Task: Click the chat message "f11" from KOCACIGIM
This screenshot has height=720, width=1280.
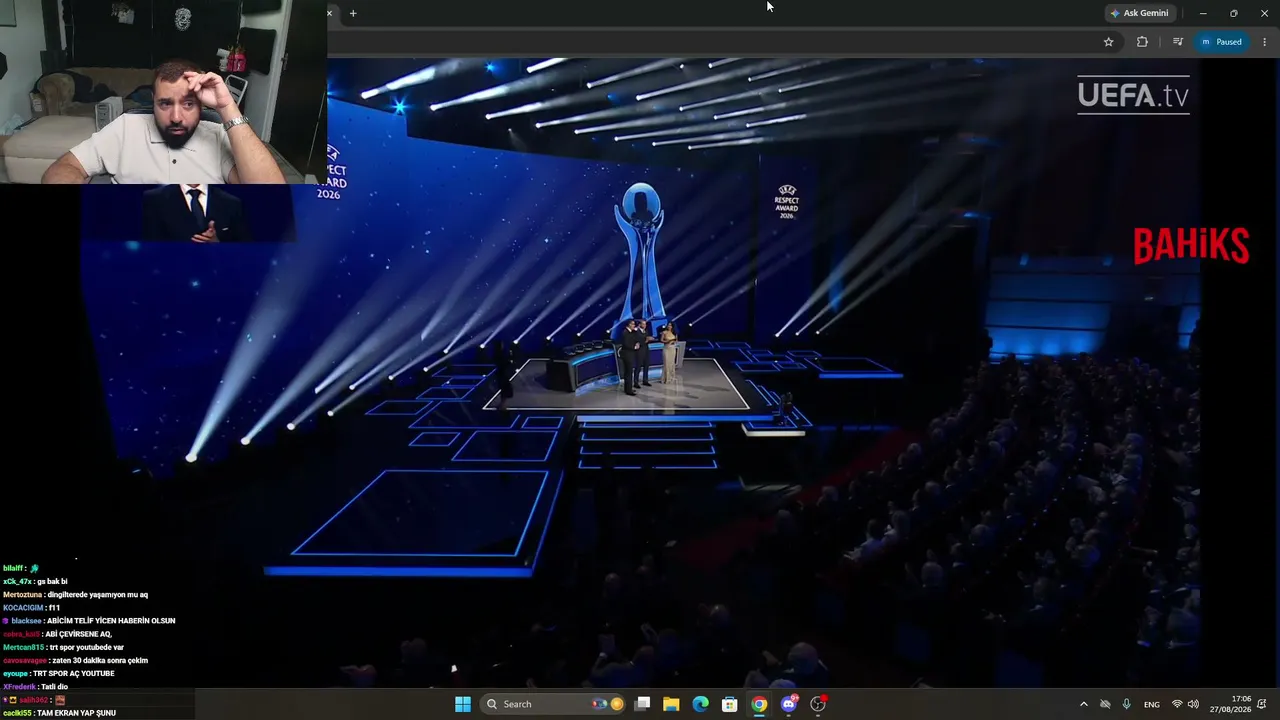Action: coord(55,608)
